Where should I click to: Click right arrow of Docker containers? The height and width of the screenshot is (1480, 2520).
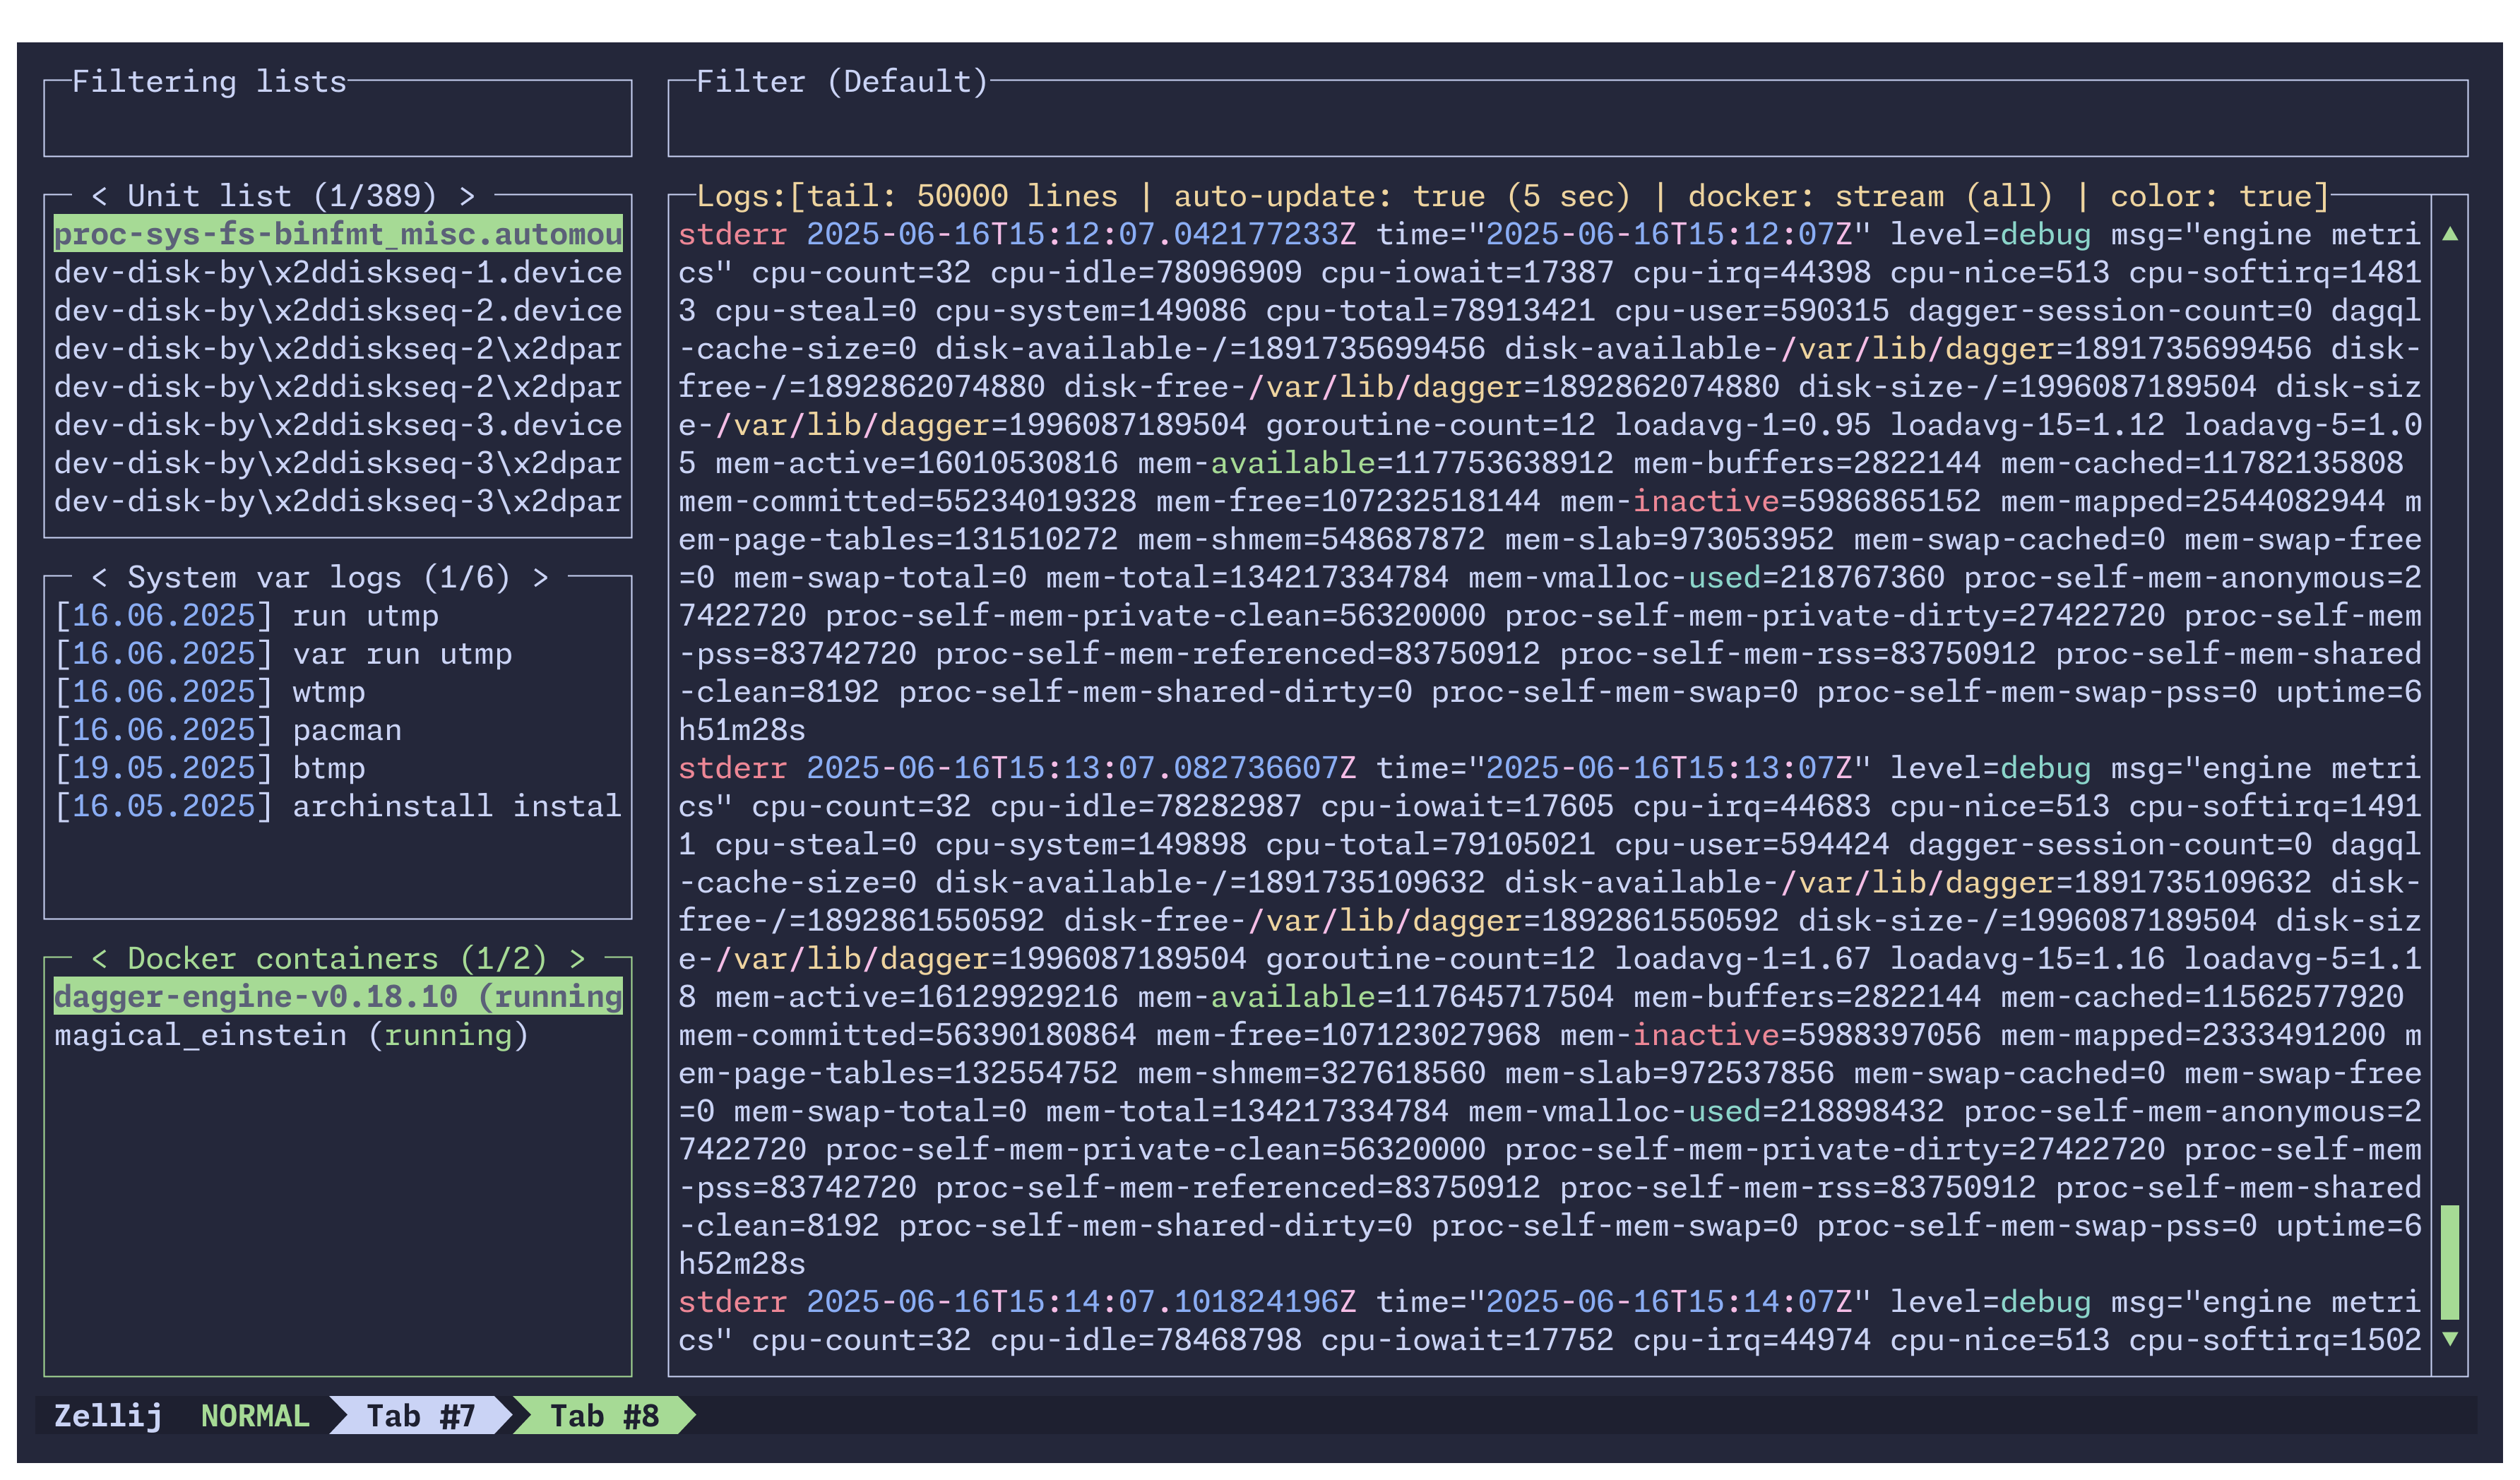coord(577,959)
